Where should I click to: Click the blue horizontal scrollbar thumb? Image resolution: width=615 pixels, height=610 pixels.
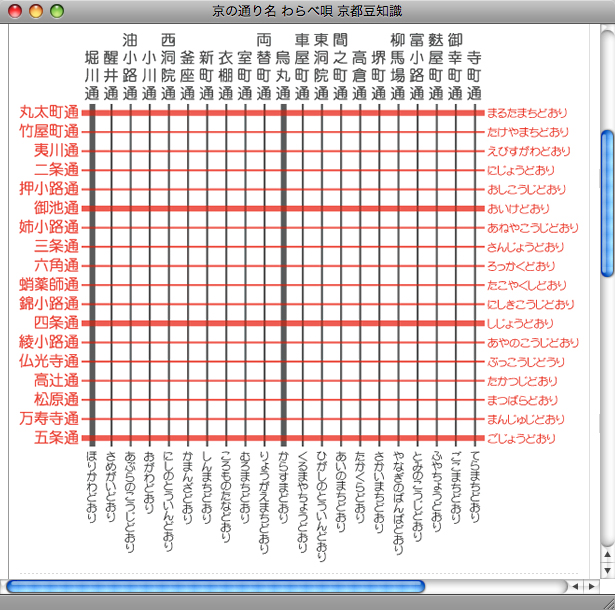[x=215, y=586]
